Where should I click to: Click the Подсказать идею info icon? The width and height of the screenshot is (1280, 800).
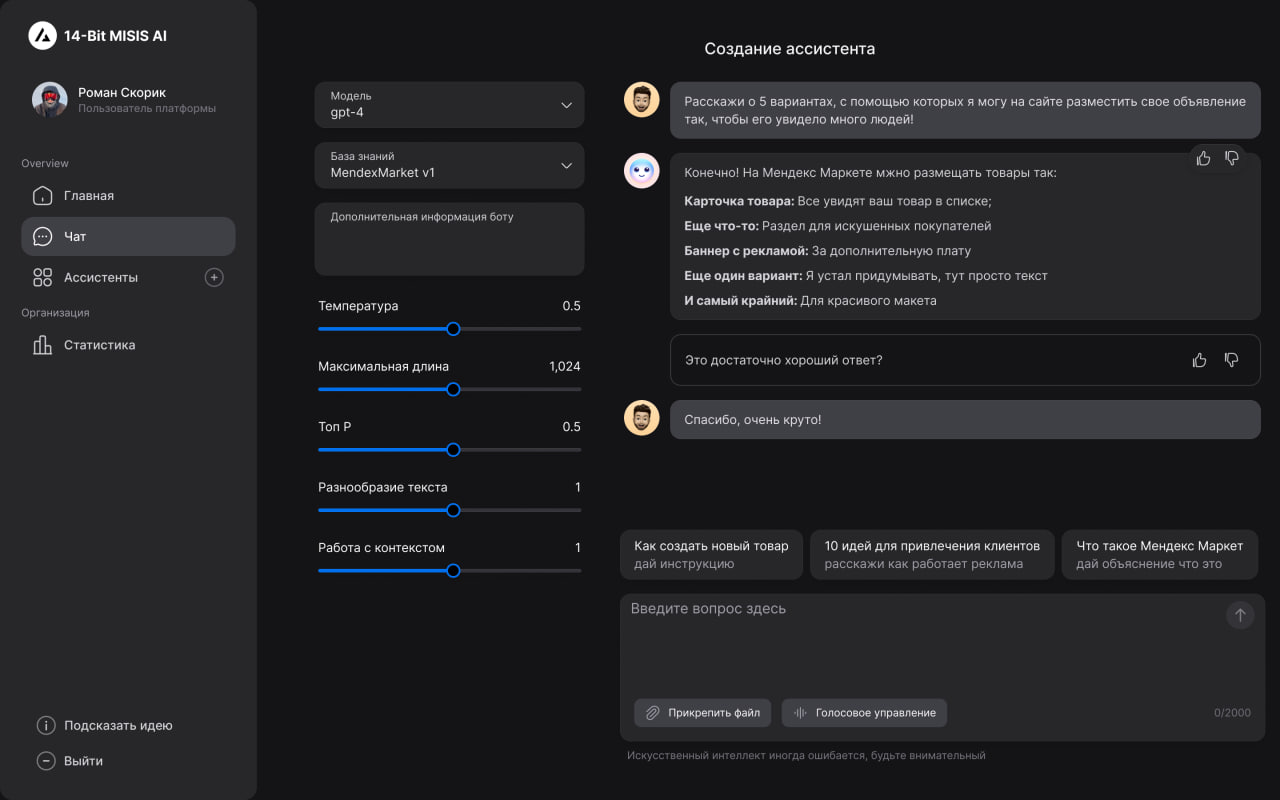click(x=46, y=726)
